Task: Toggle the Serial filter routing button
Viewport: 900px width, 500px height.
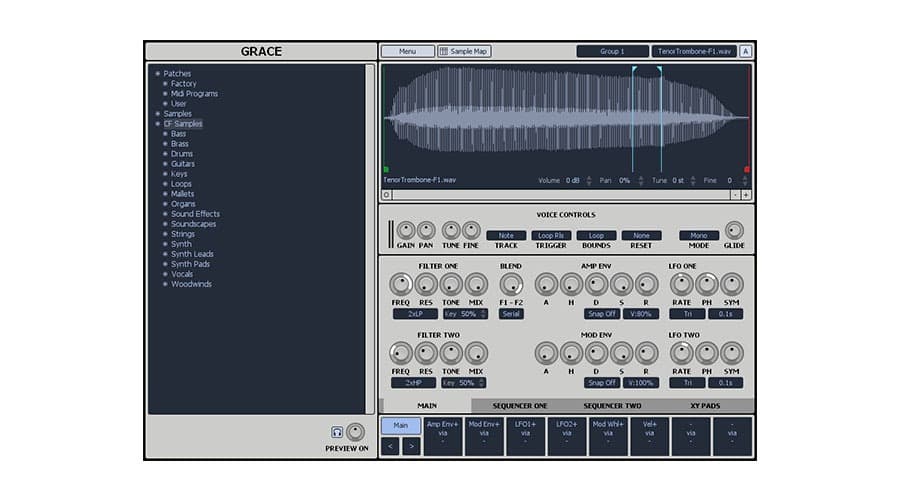Action: coord(511,314)
